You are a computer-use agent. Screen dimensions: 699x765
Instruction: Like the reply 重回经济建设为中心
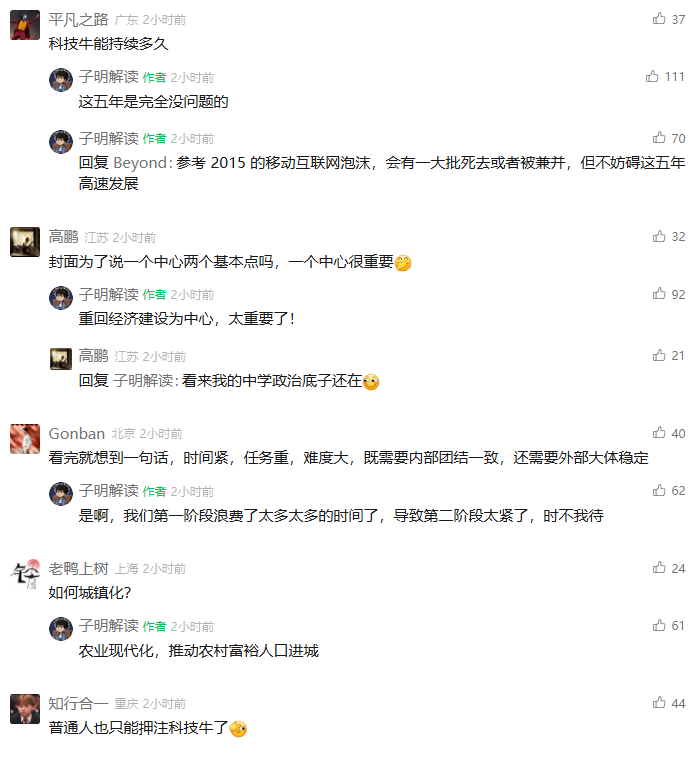659,295
